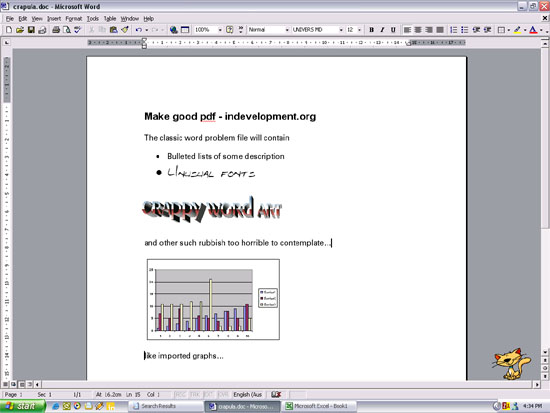Apply the red font color
The height and width of the screenshot is (413, 550).
(x=534, y=30)
